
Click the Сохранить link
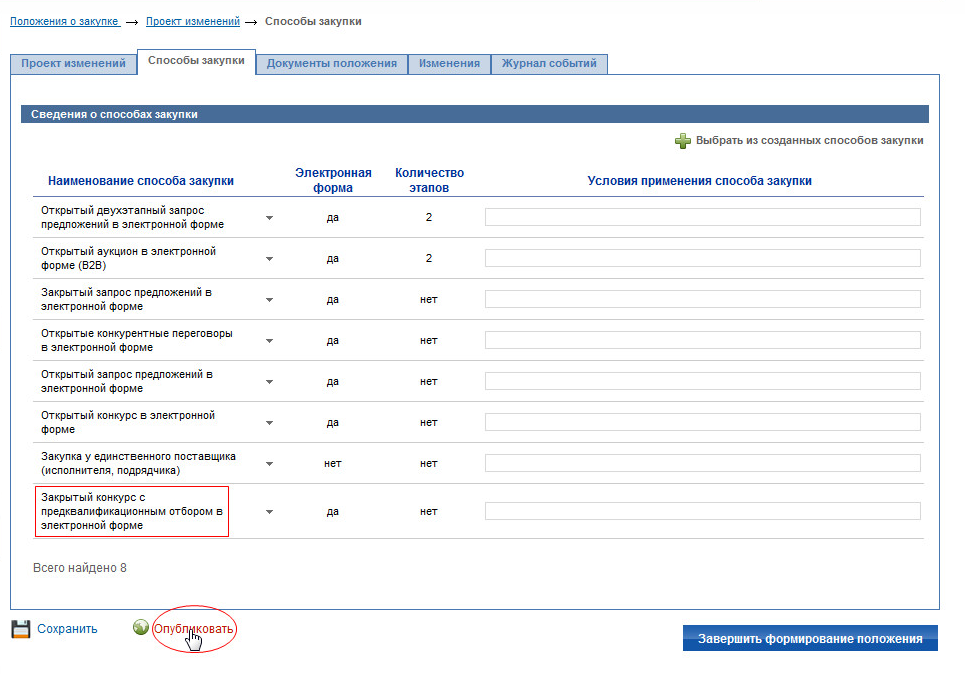click(67, 629)
